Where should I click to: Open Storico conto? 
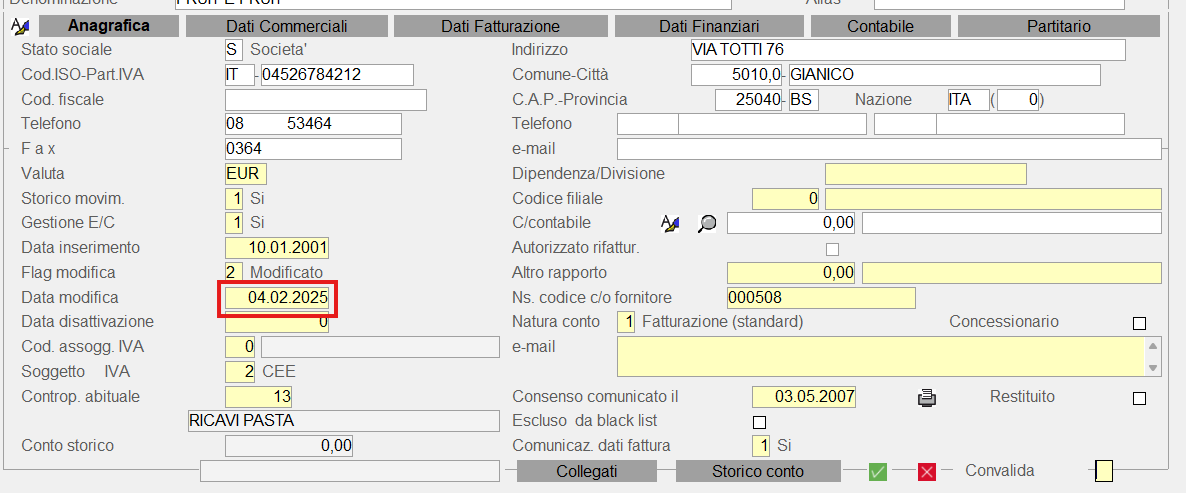[757, 471]
